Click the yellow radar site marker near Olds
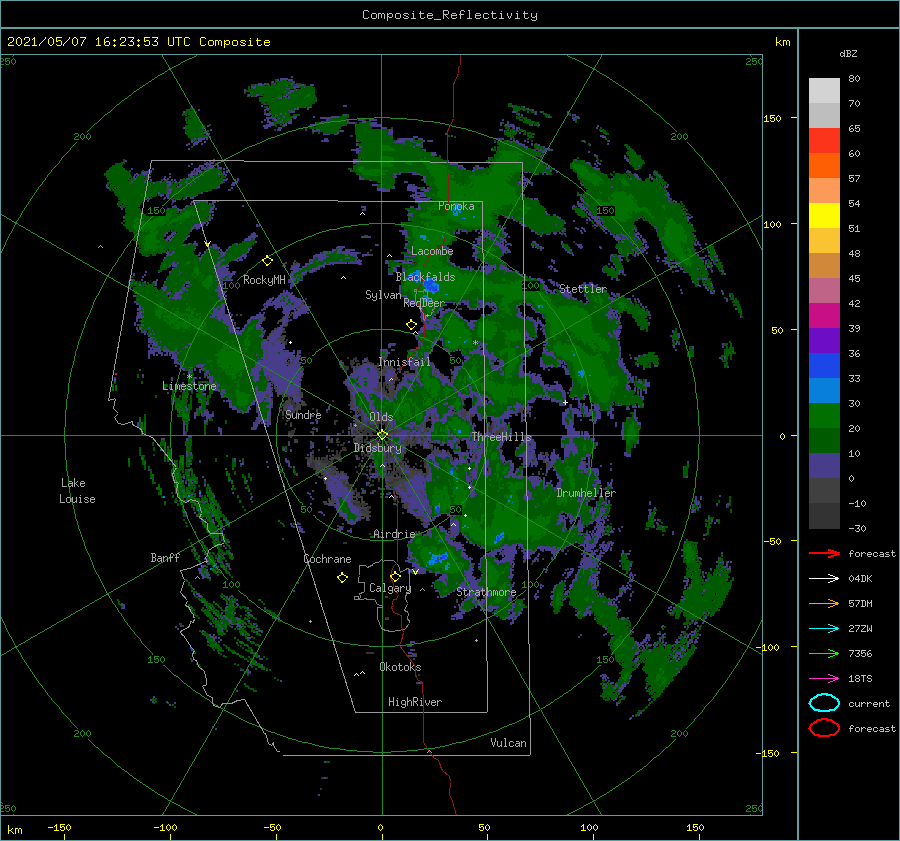Screen dimensions: 900x841 pyautogui.click(x=382, y=435)
